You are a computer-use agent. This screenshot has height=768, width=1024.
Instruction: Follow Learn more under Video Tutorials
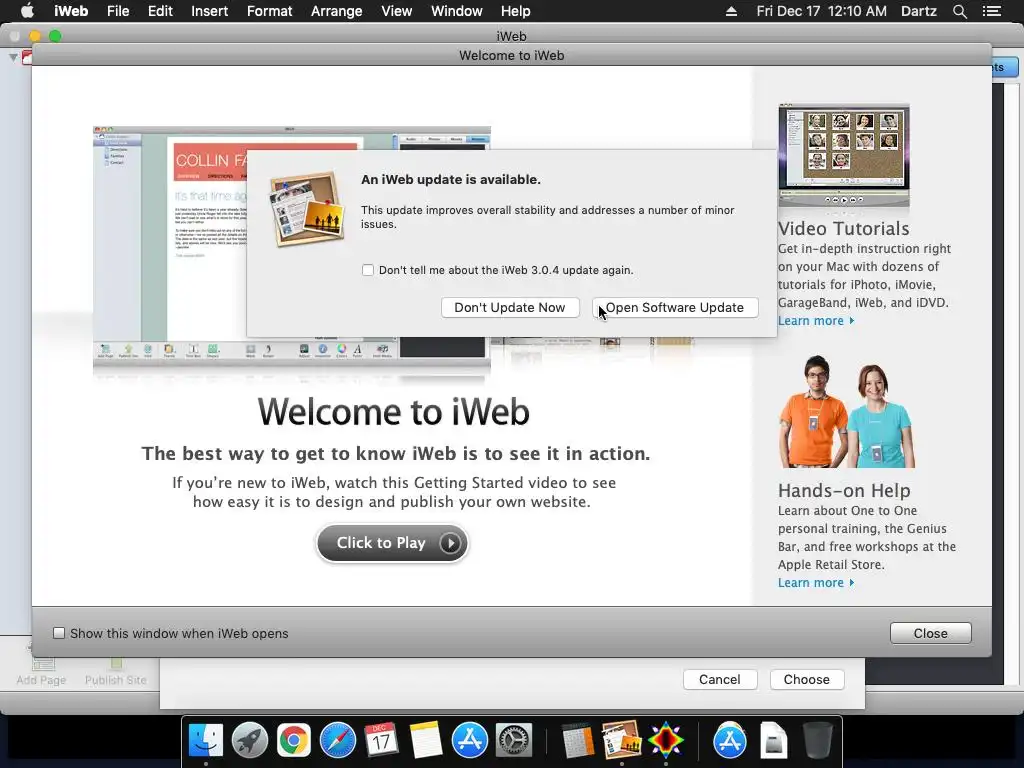[816, 321]
